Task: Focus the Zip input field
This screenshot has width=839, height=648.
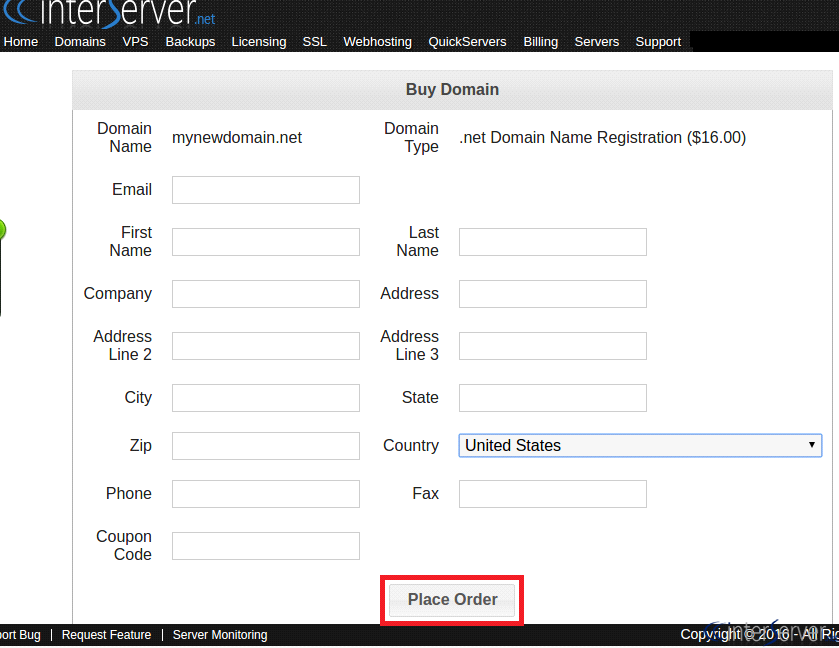Action: coord(266,446)
